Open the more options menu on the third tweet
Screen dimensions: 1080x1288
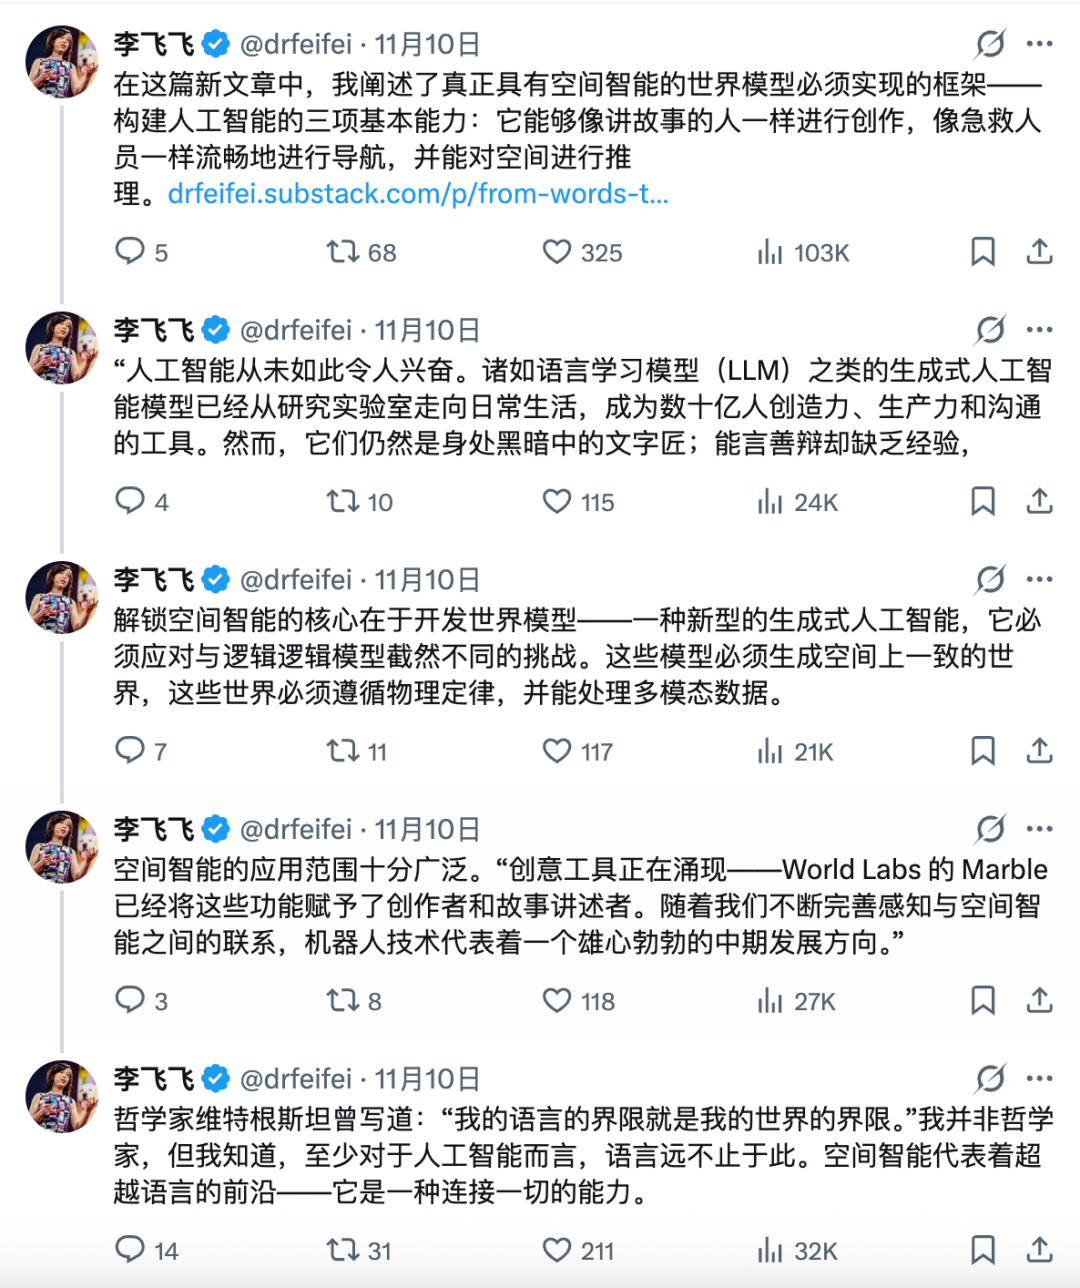[x=1040, y=578]
